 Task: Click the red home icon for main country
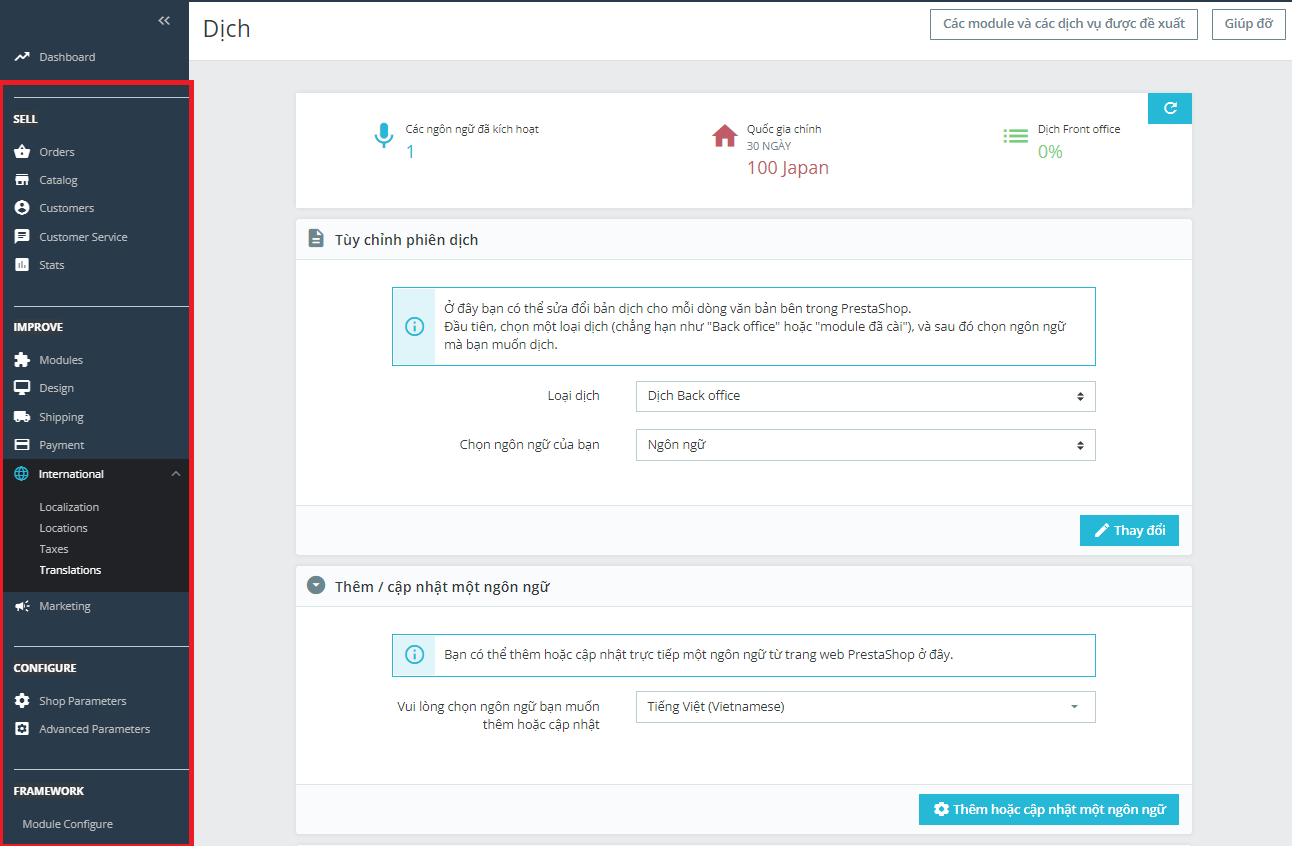725,135
